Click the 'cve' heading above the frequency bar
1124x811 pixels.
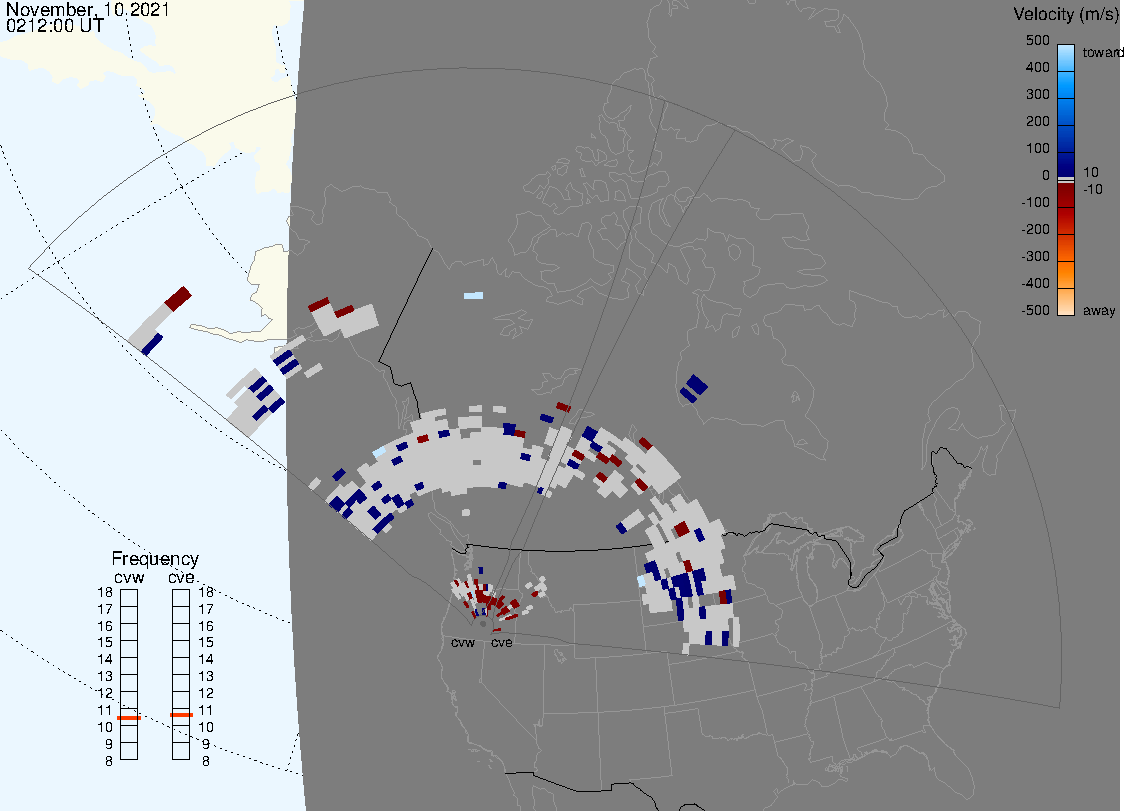[181, 578]
